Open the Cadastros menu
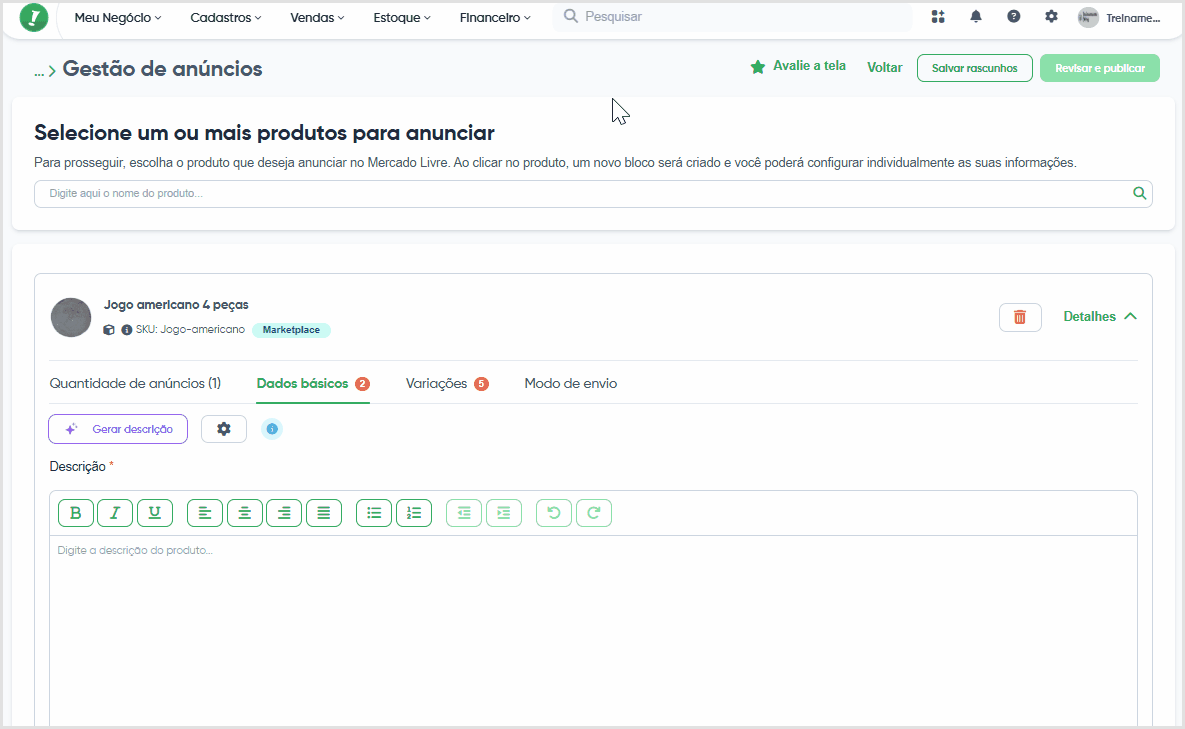Viewport: 1185px width, 729px height. 226,17
